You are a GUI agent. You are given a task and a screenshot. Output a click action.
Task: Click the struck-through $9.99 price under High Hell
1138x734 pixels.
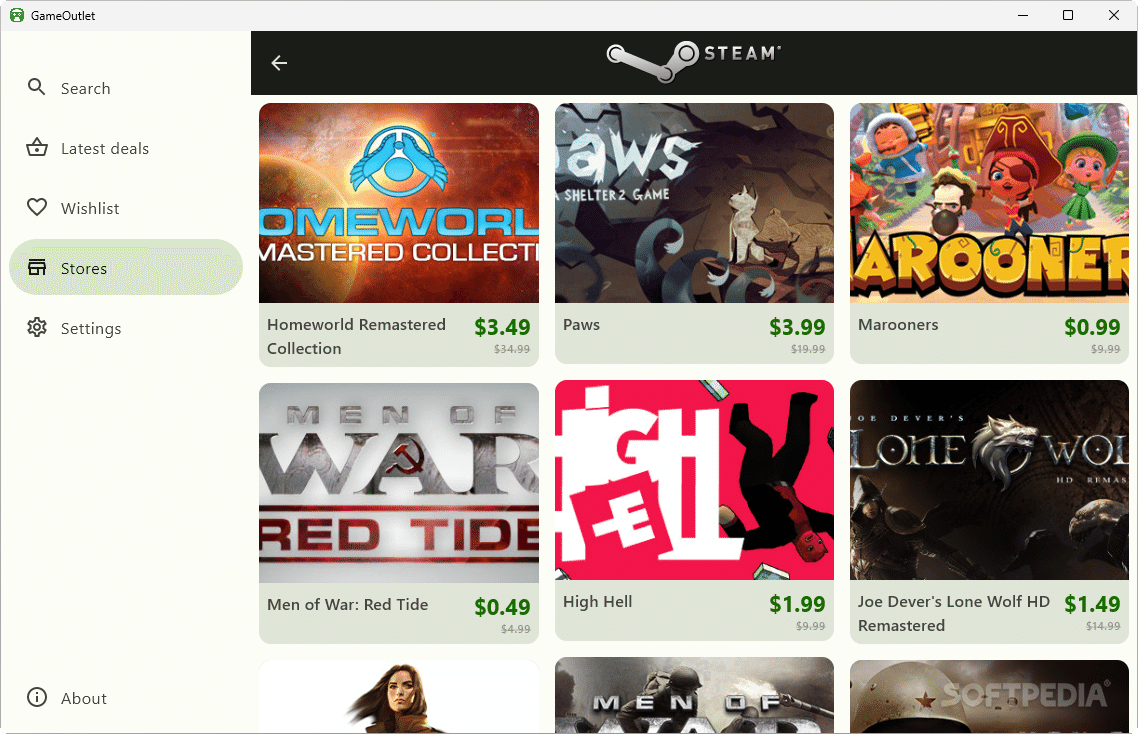[x=811, y=626]
